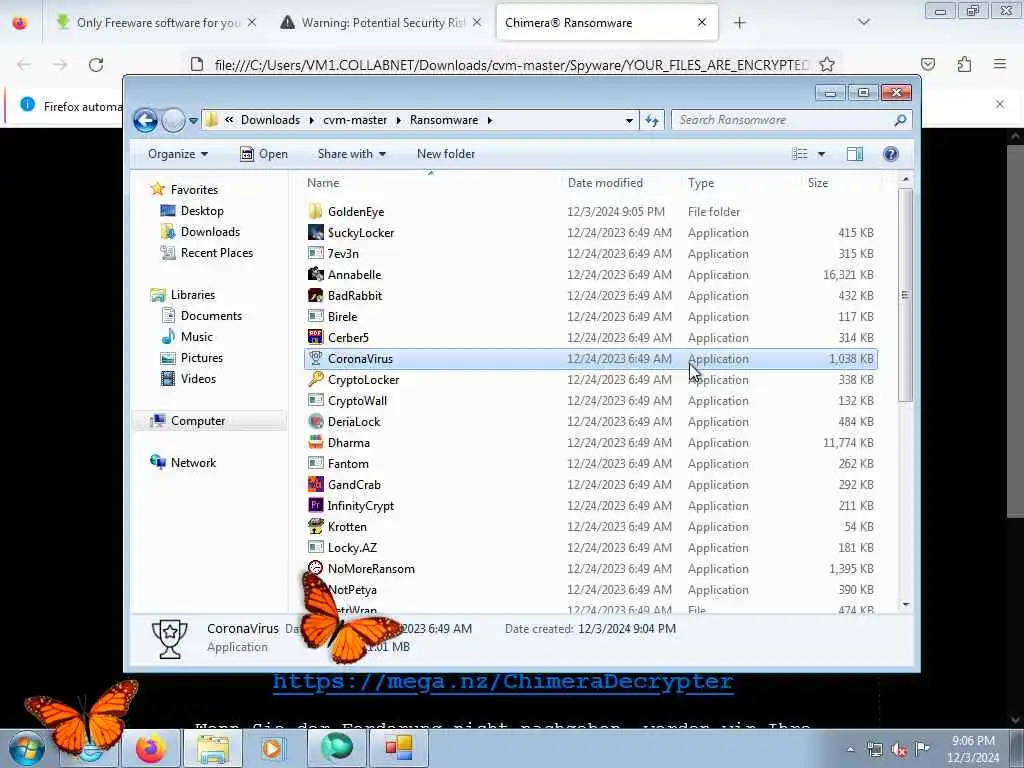Select the NoMoreRansom clock icon
Screen dimensions: 1024x768
315,568
